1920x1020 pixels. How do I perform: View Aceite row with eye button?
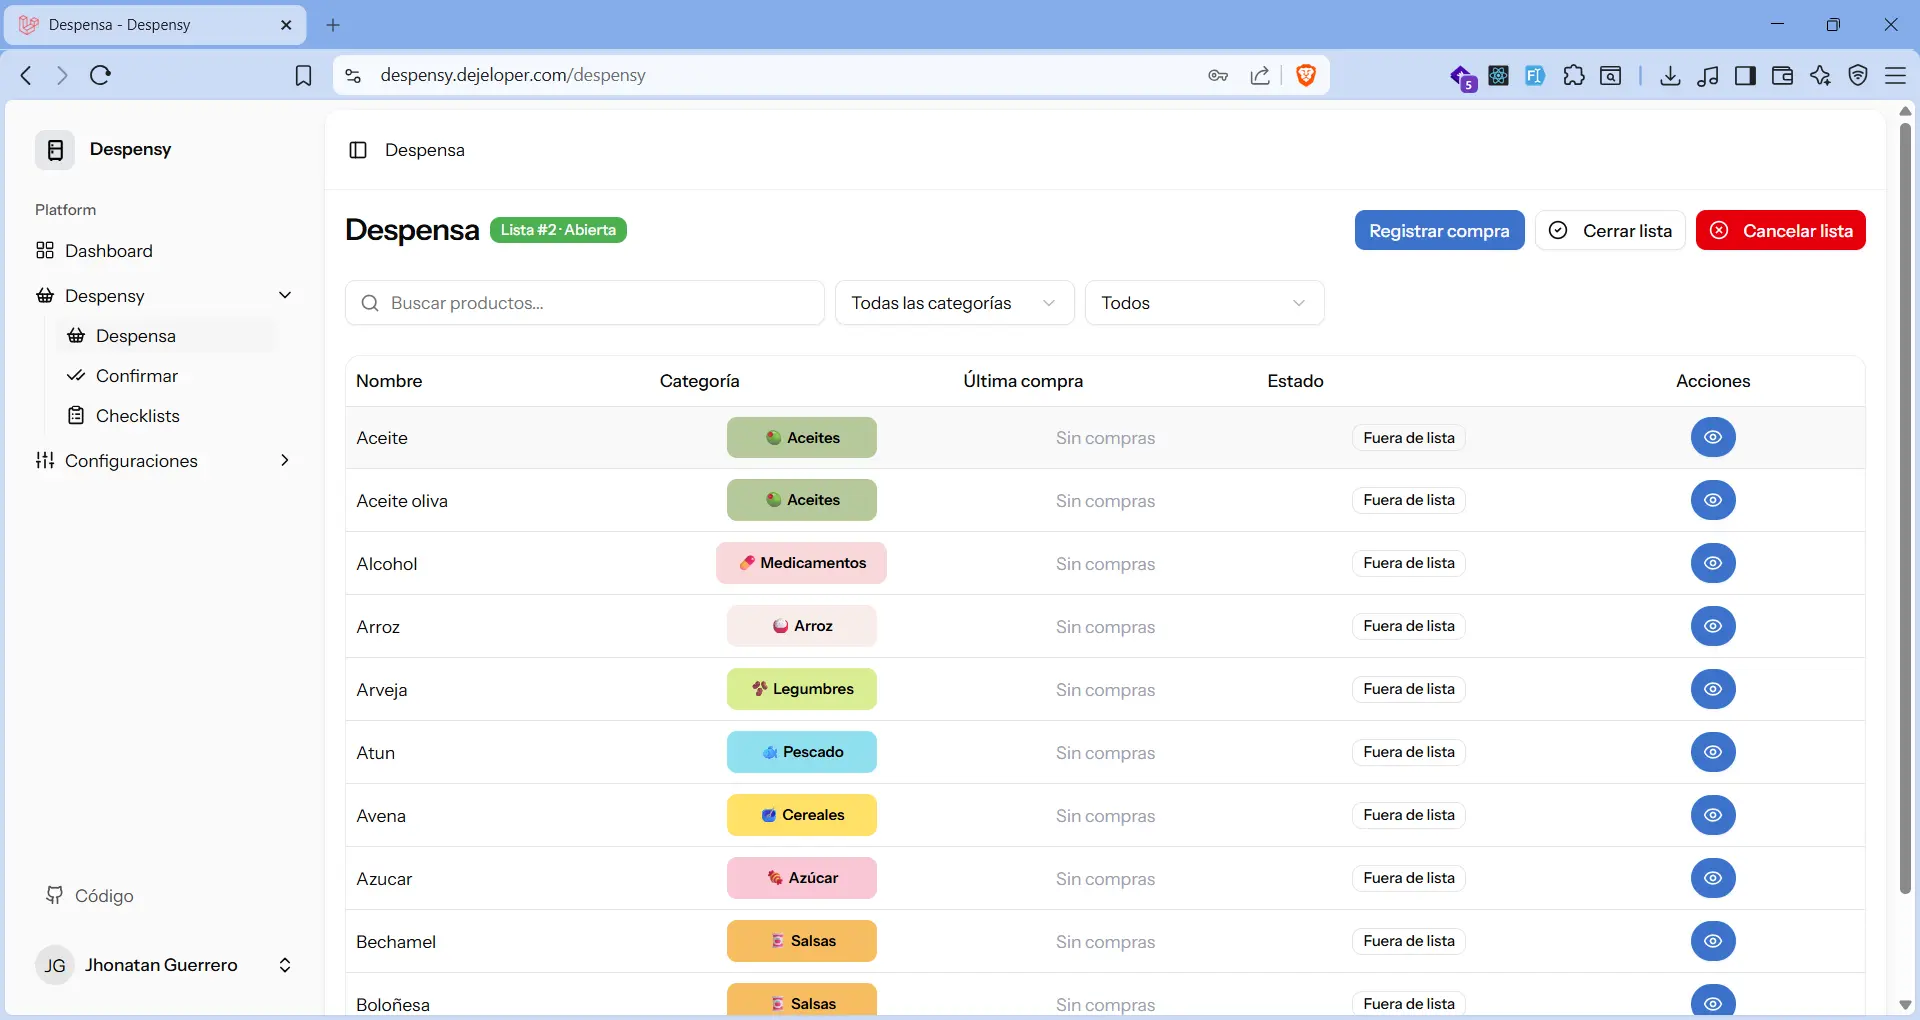point(1713,437)
